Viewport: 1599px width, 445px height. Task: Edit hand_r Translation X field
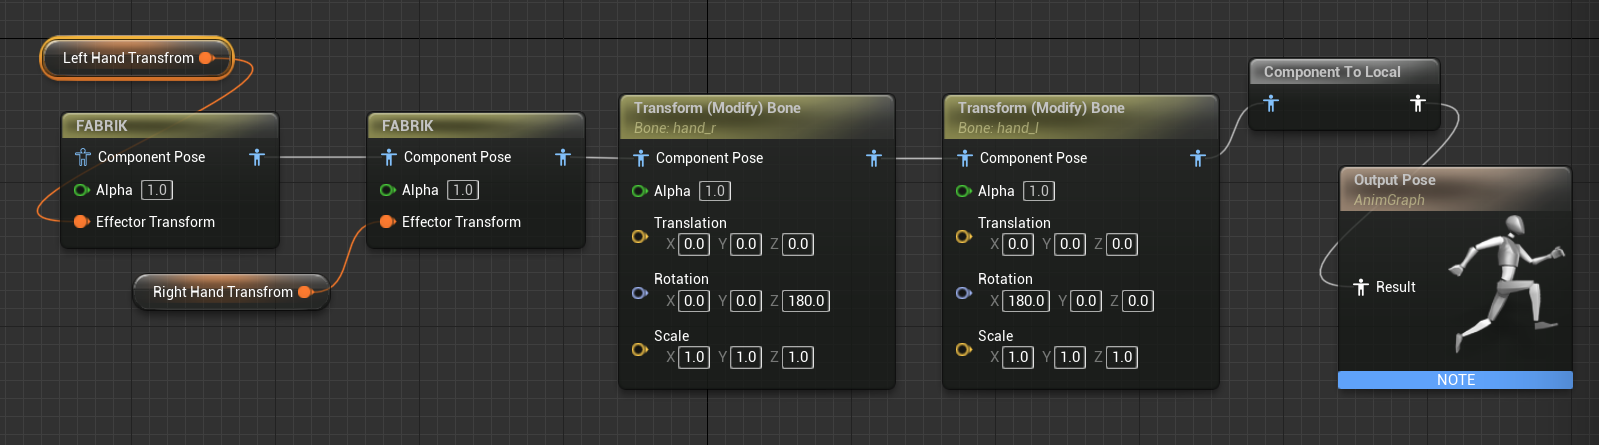point(694,244)
